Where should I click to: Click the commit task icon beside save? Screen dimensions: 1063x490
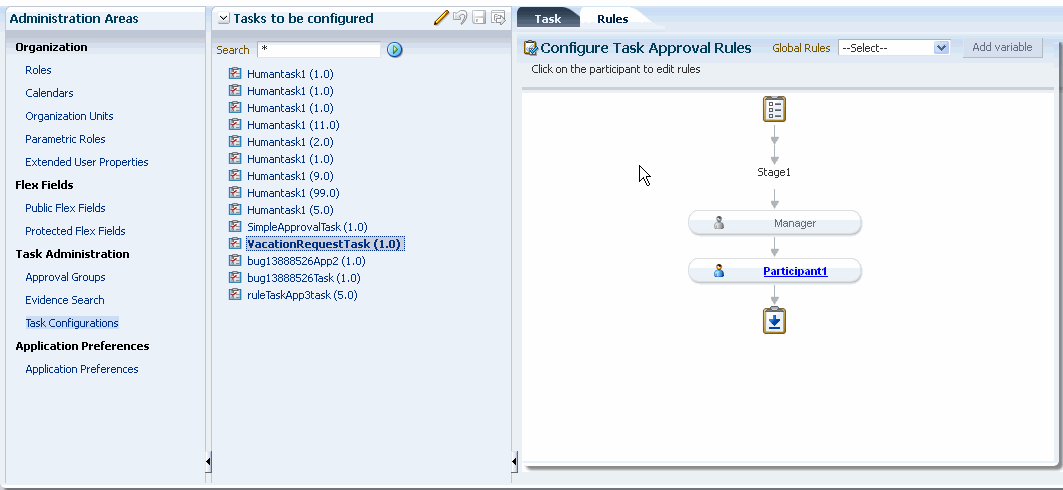pos(499,18)
